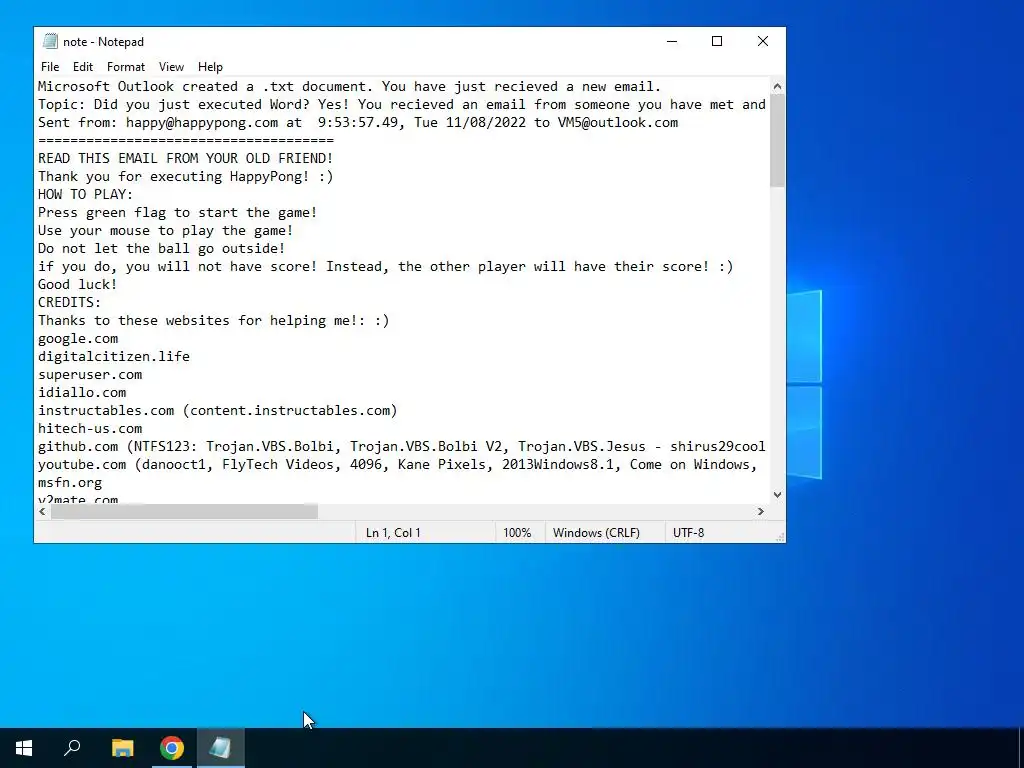The width and height of the screenshot is (1024, 768).
Task: Click the 100% zoom status entry
Action: coord(517,533)
